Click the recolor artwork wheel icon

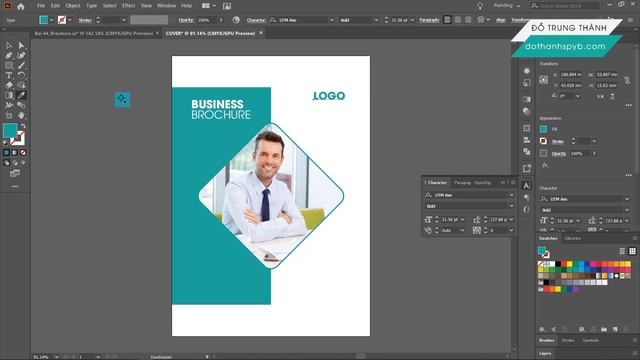236,20
